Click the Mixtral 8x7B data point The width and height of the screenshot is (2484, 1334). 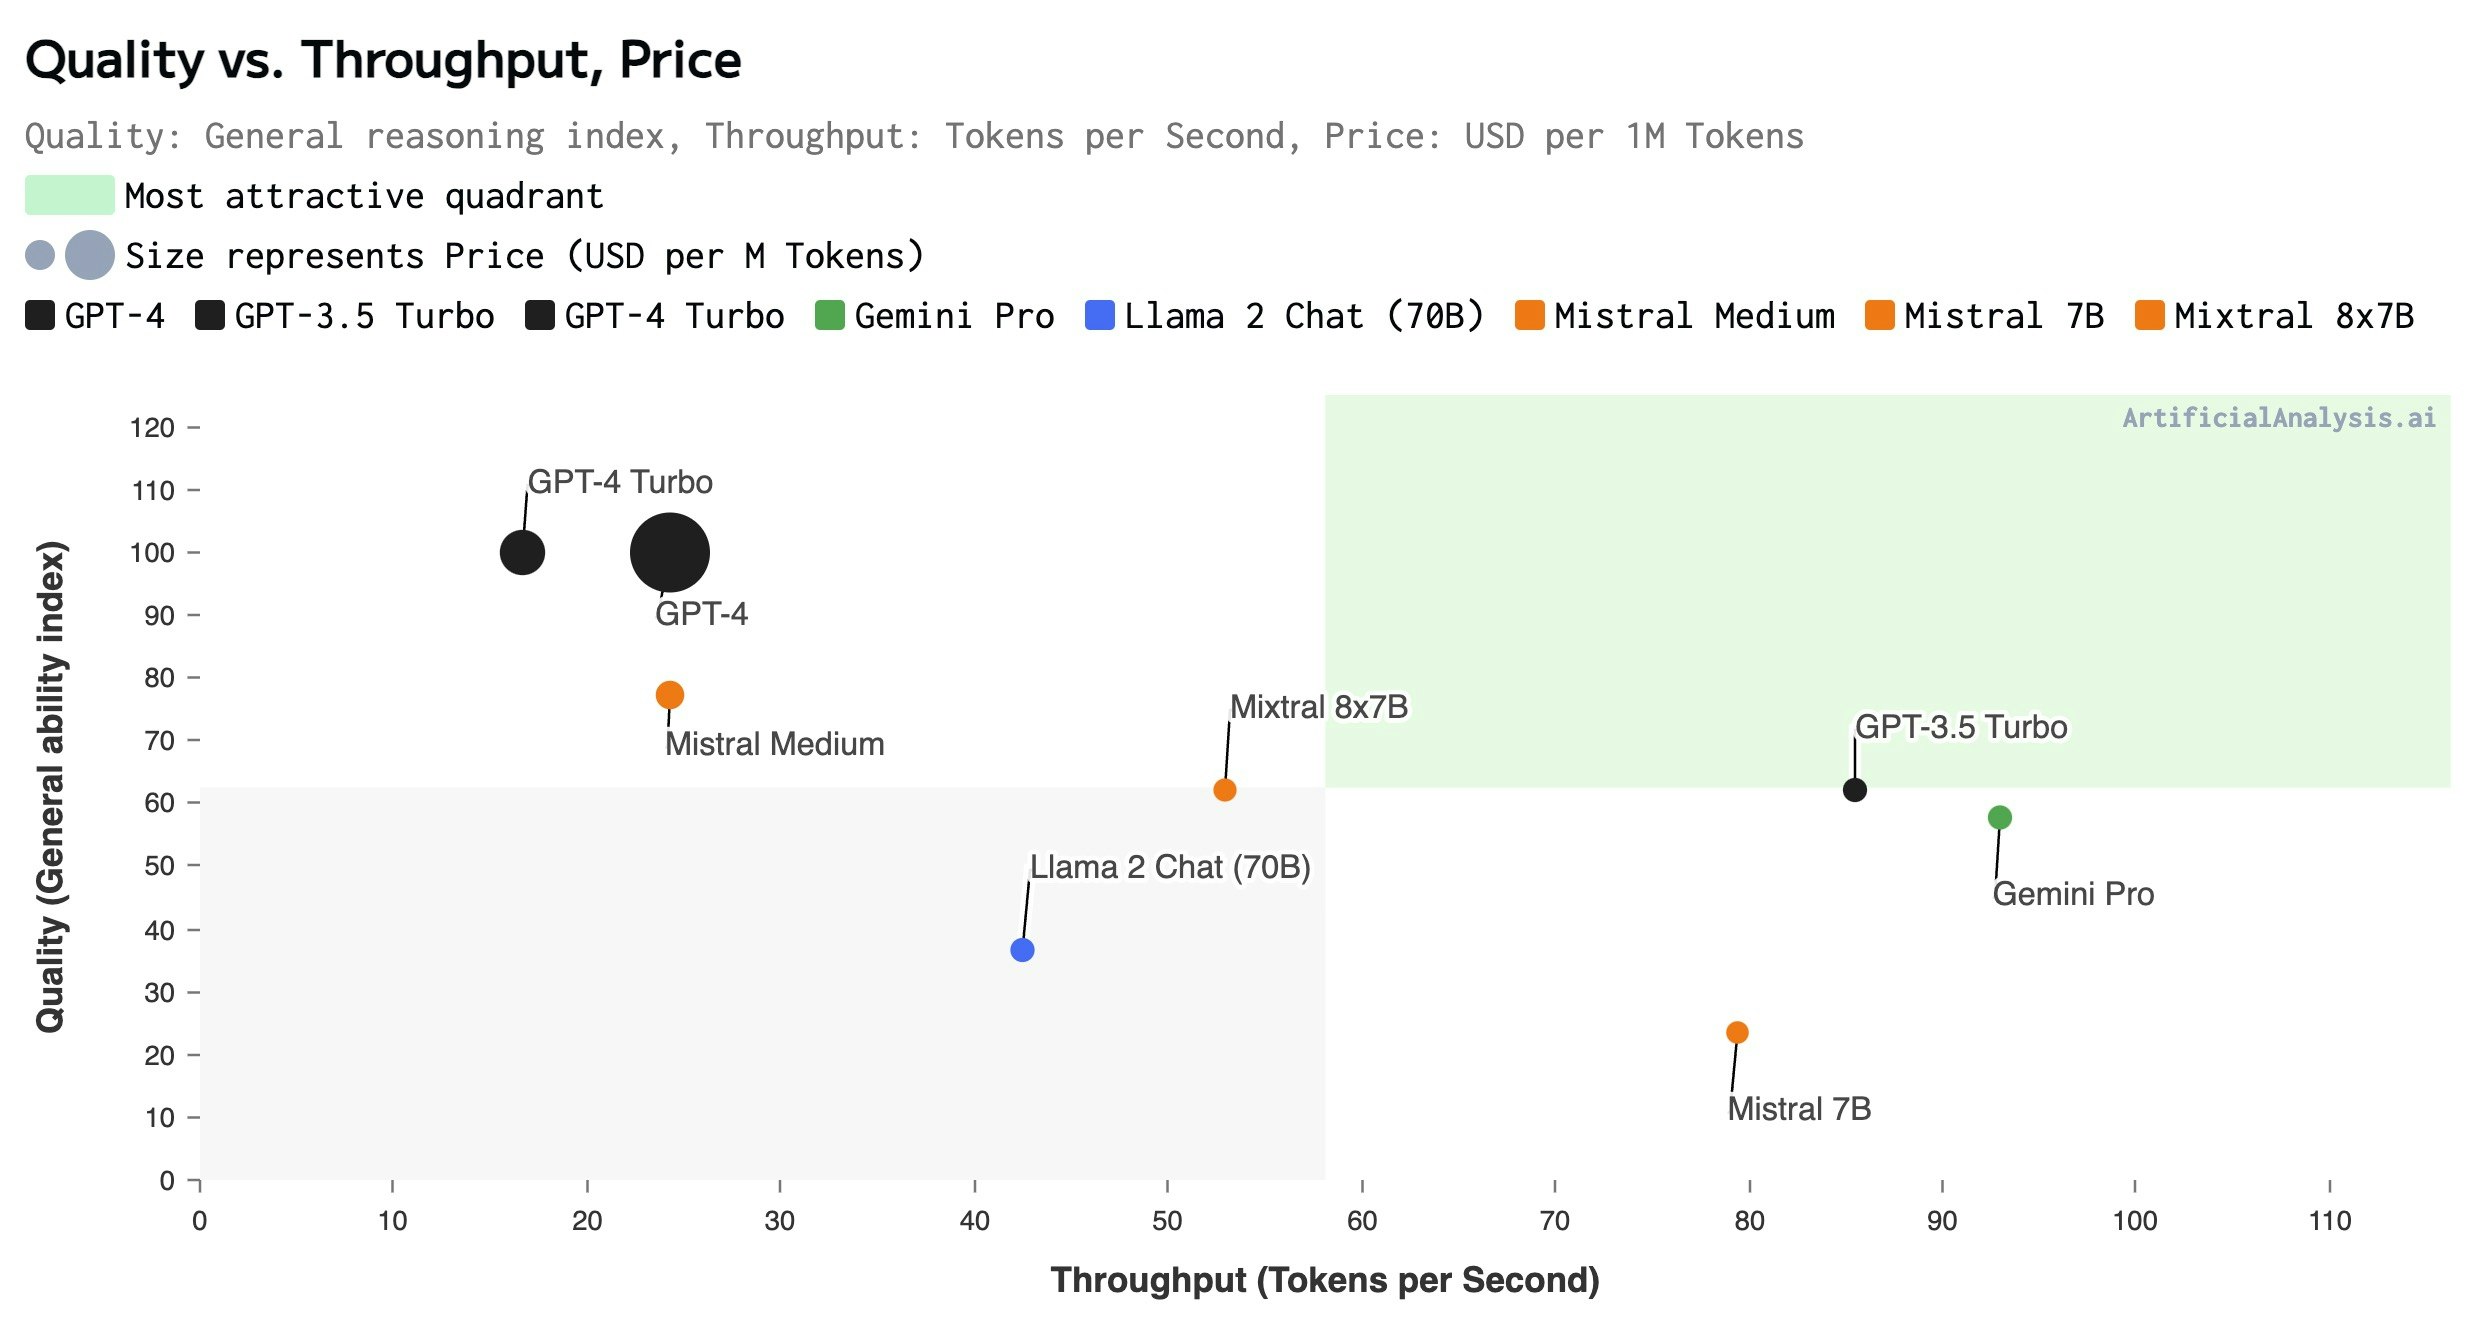pyautogui.click(x=1224, y=790)
